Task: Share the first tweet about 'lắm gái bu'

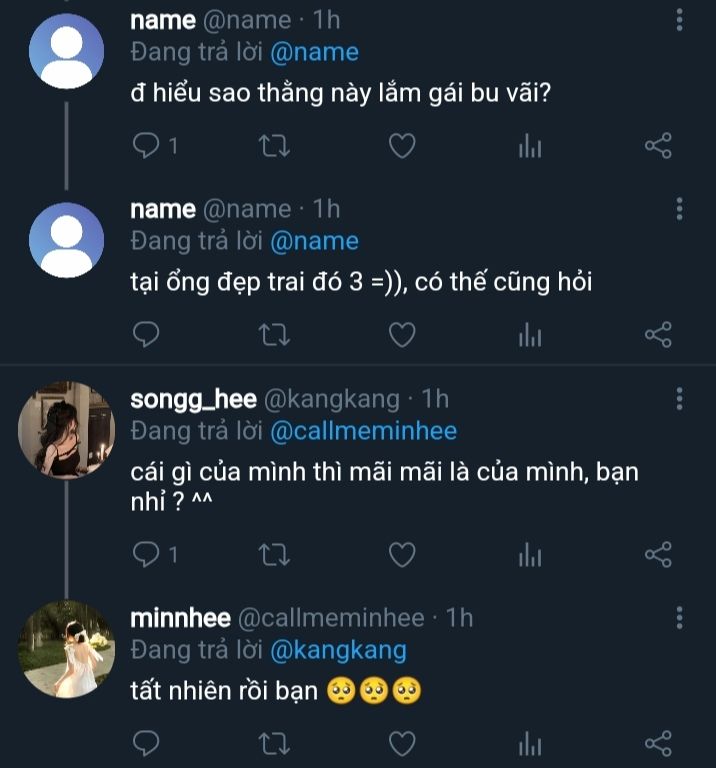Action: tap(658, 146)
